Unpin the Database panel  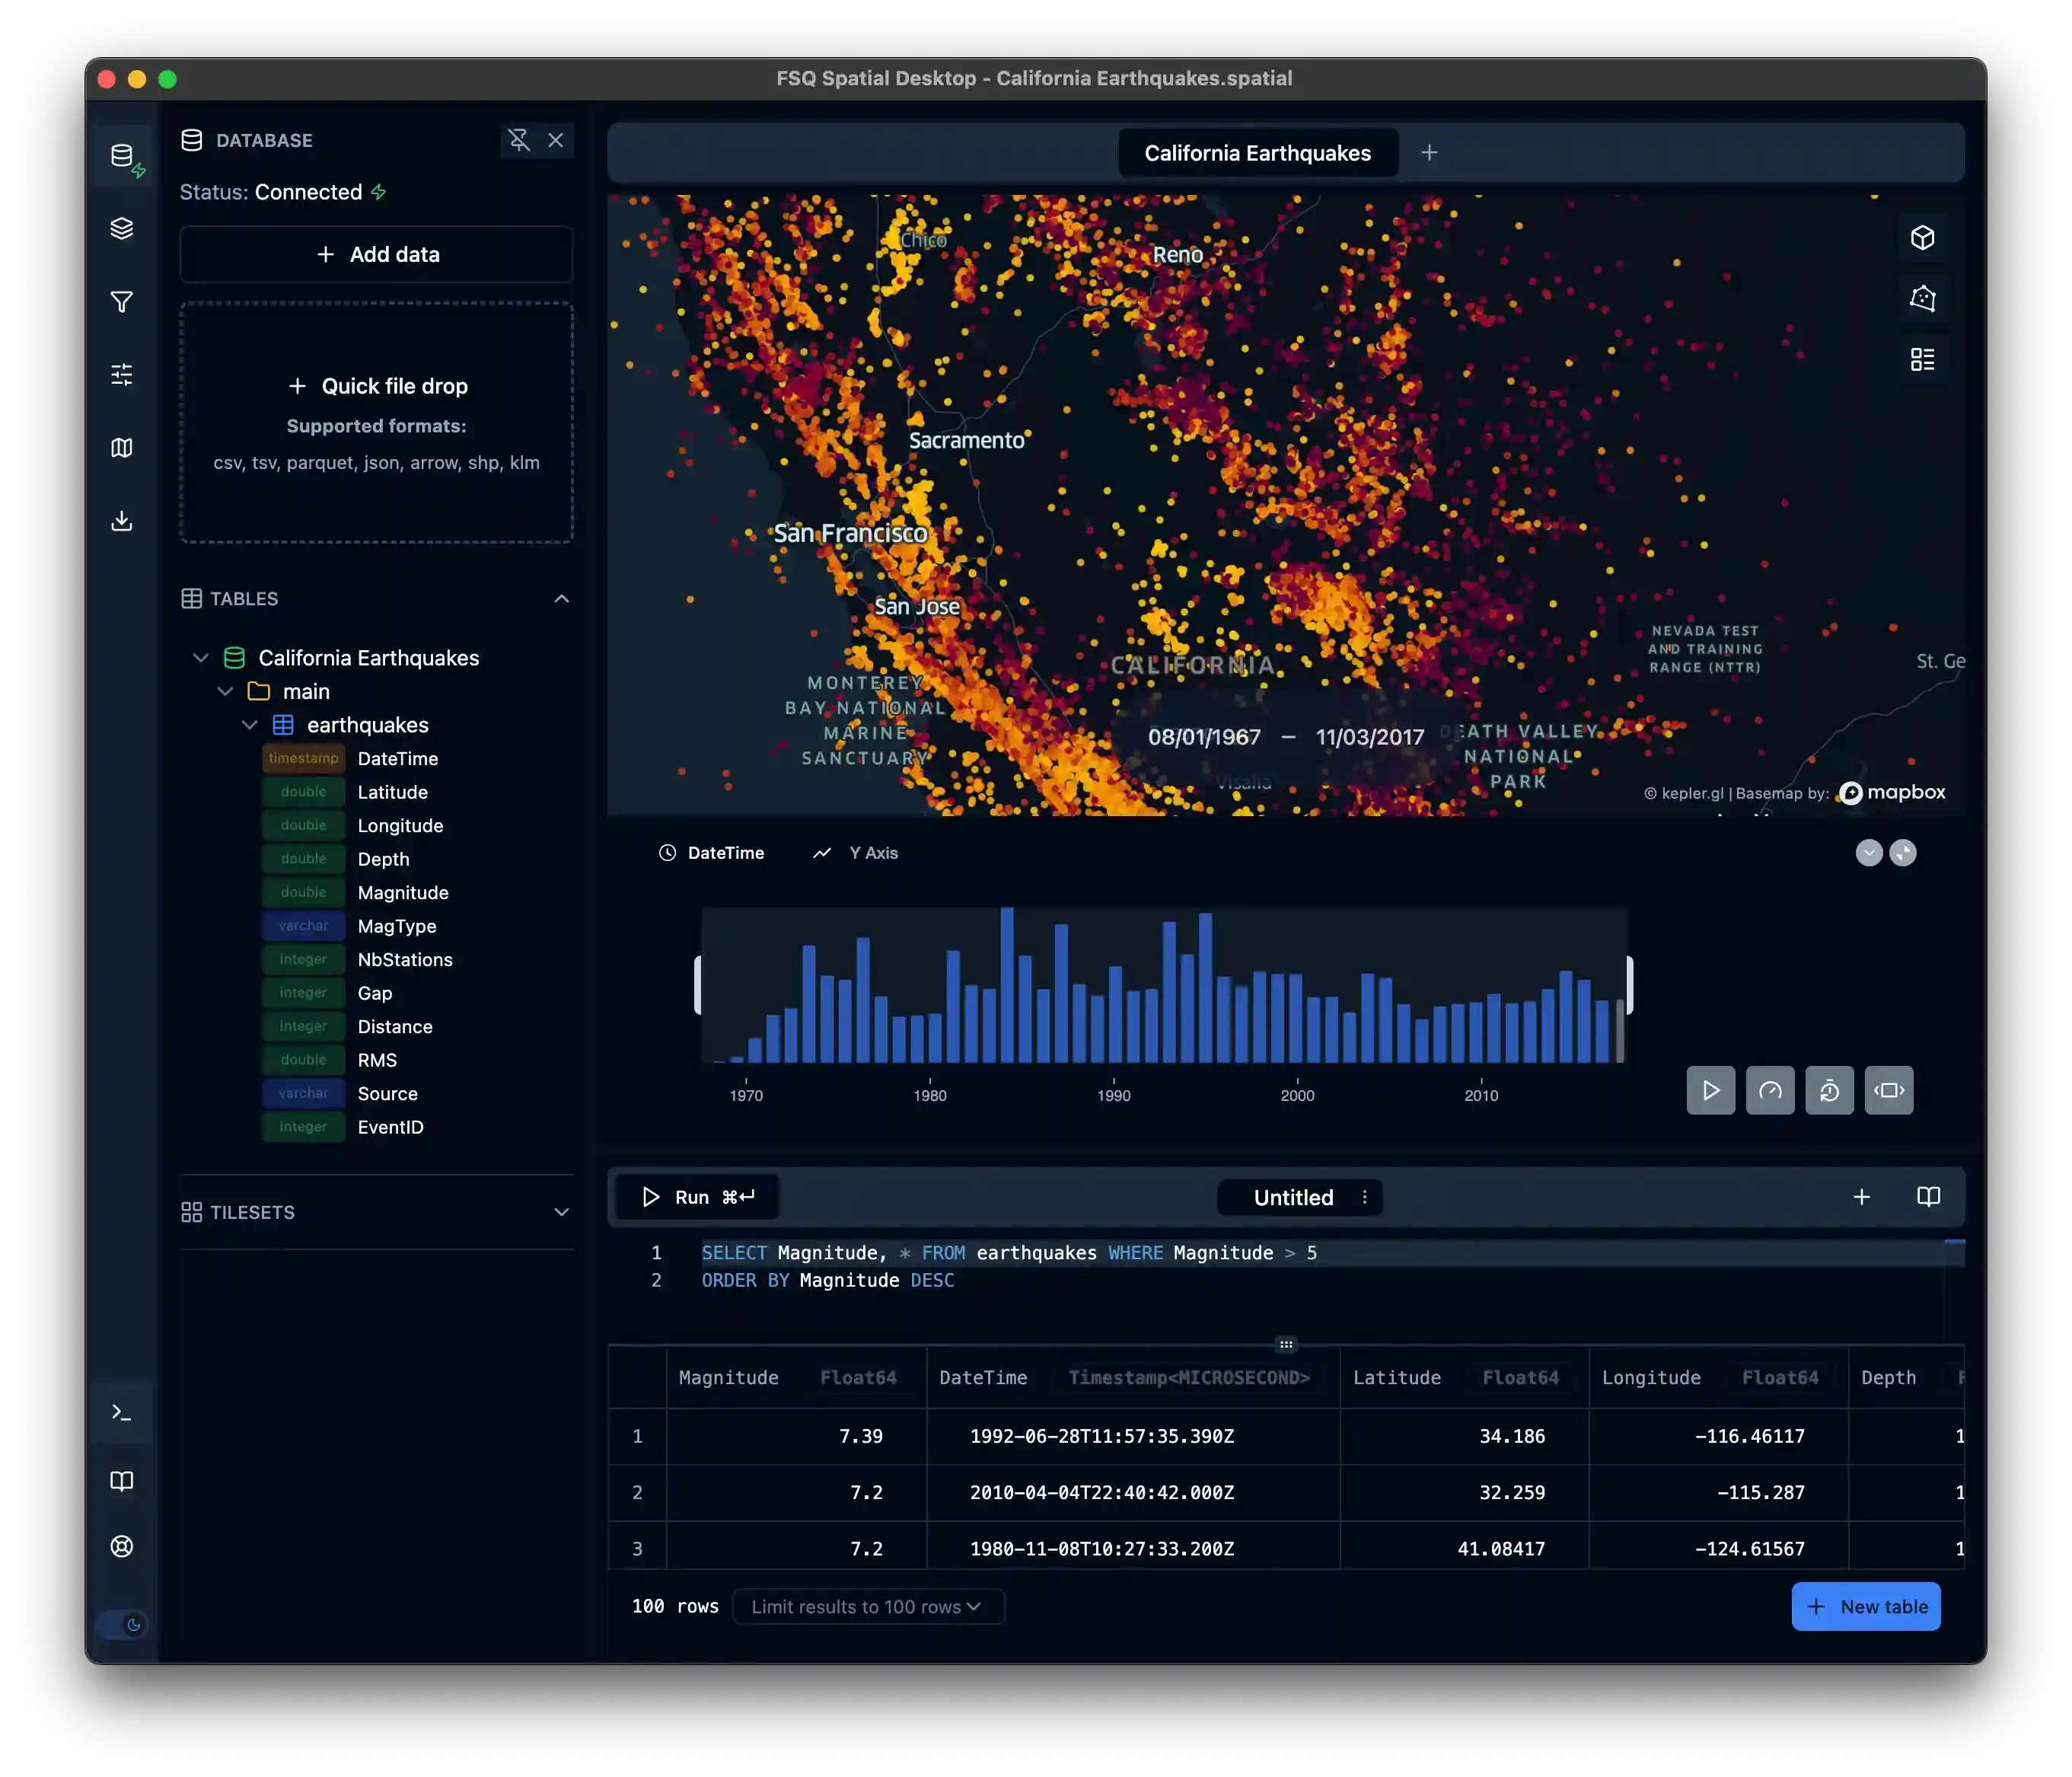tap(518, 140)
